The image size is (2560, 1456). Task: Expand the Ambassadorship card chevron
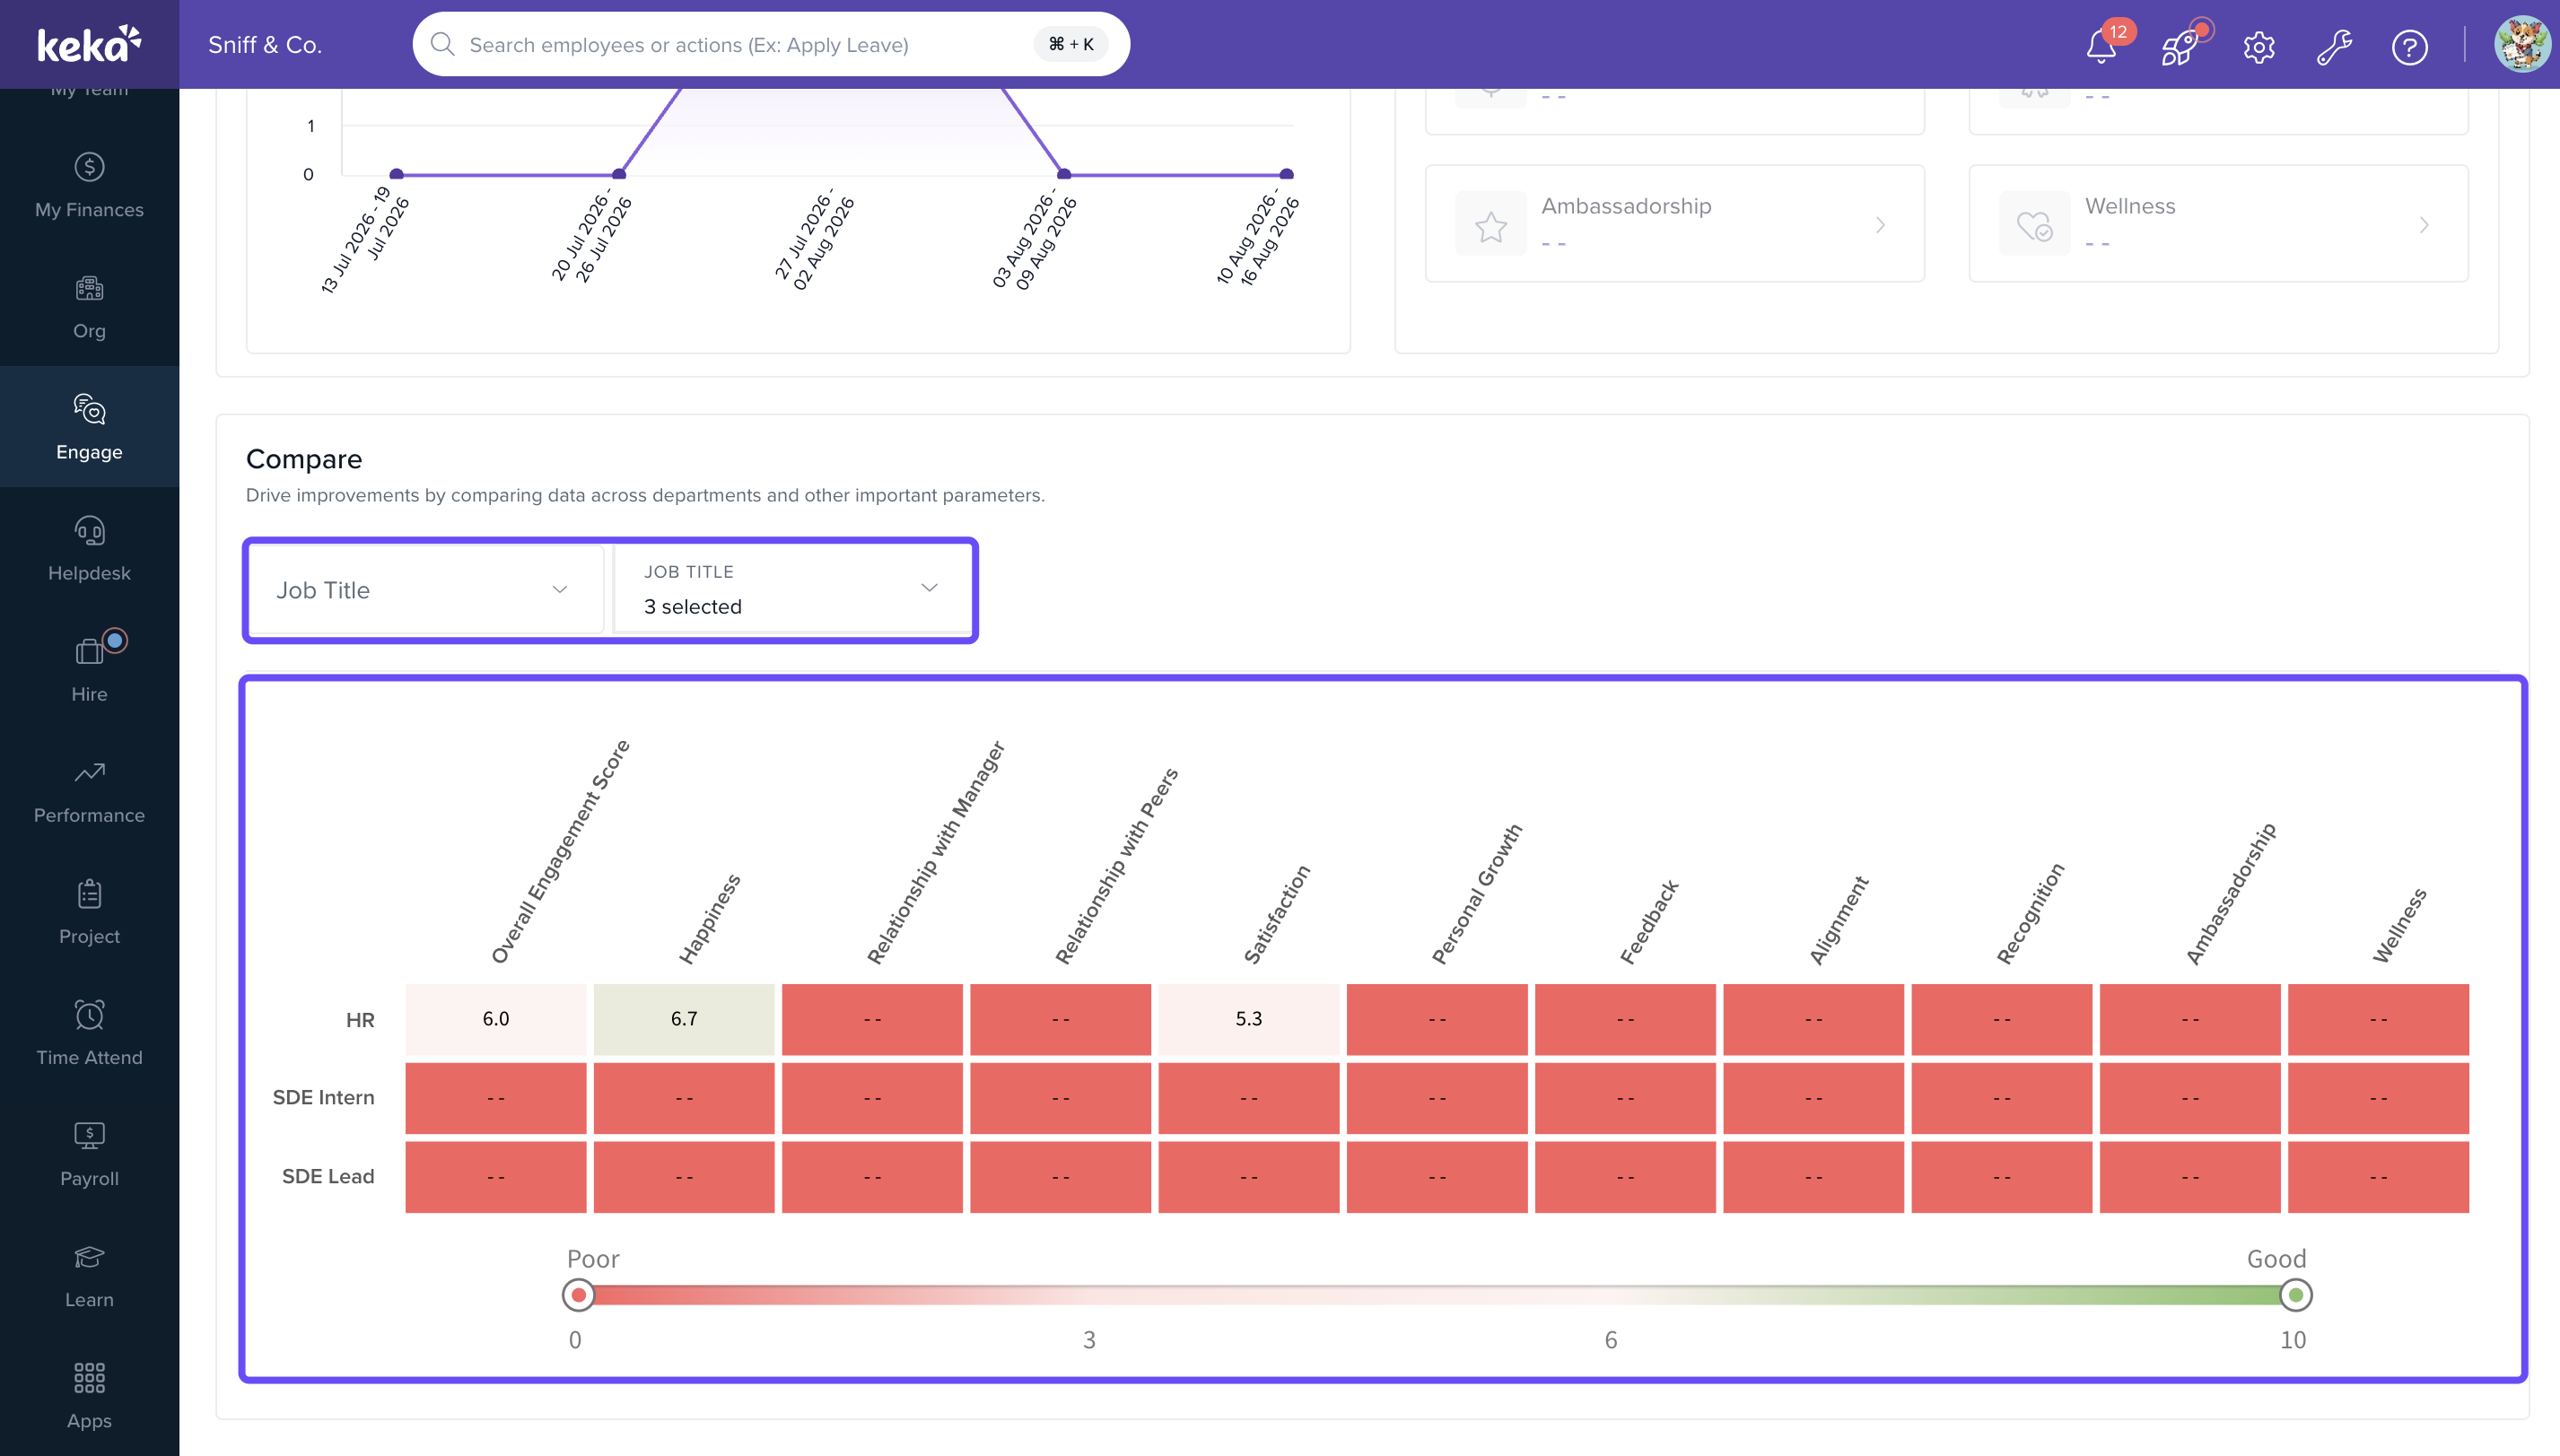[1880, 225]
